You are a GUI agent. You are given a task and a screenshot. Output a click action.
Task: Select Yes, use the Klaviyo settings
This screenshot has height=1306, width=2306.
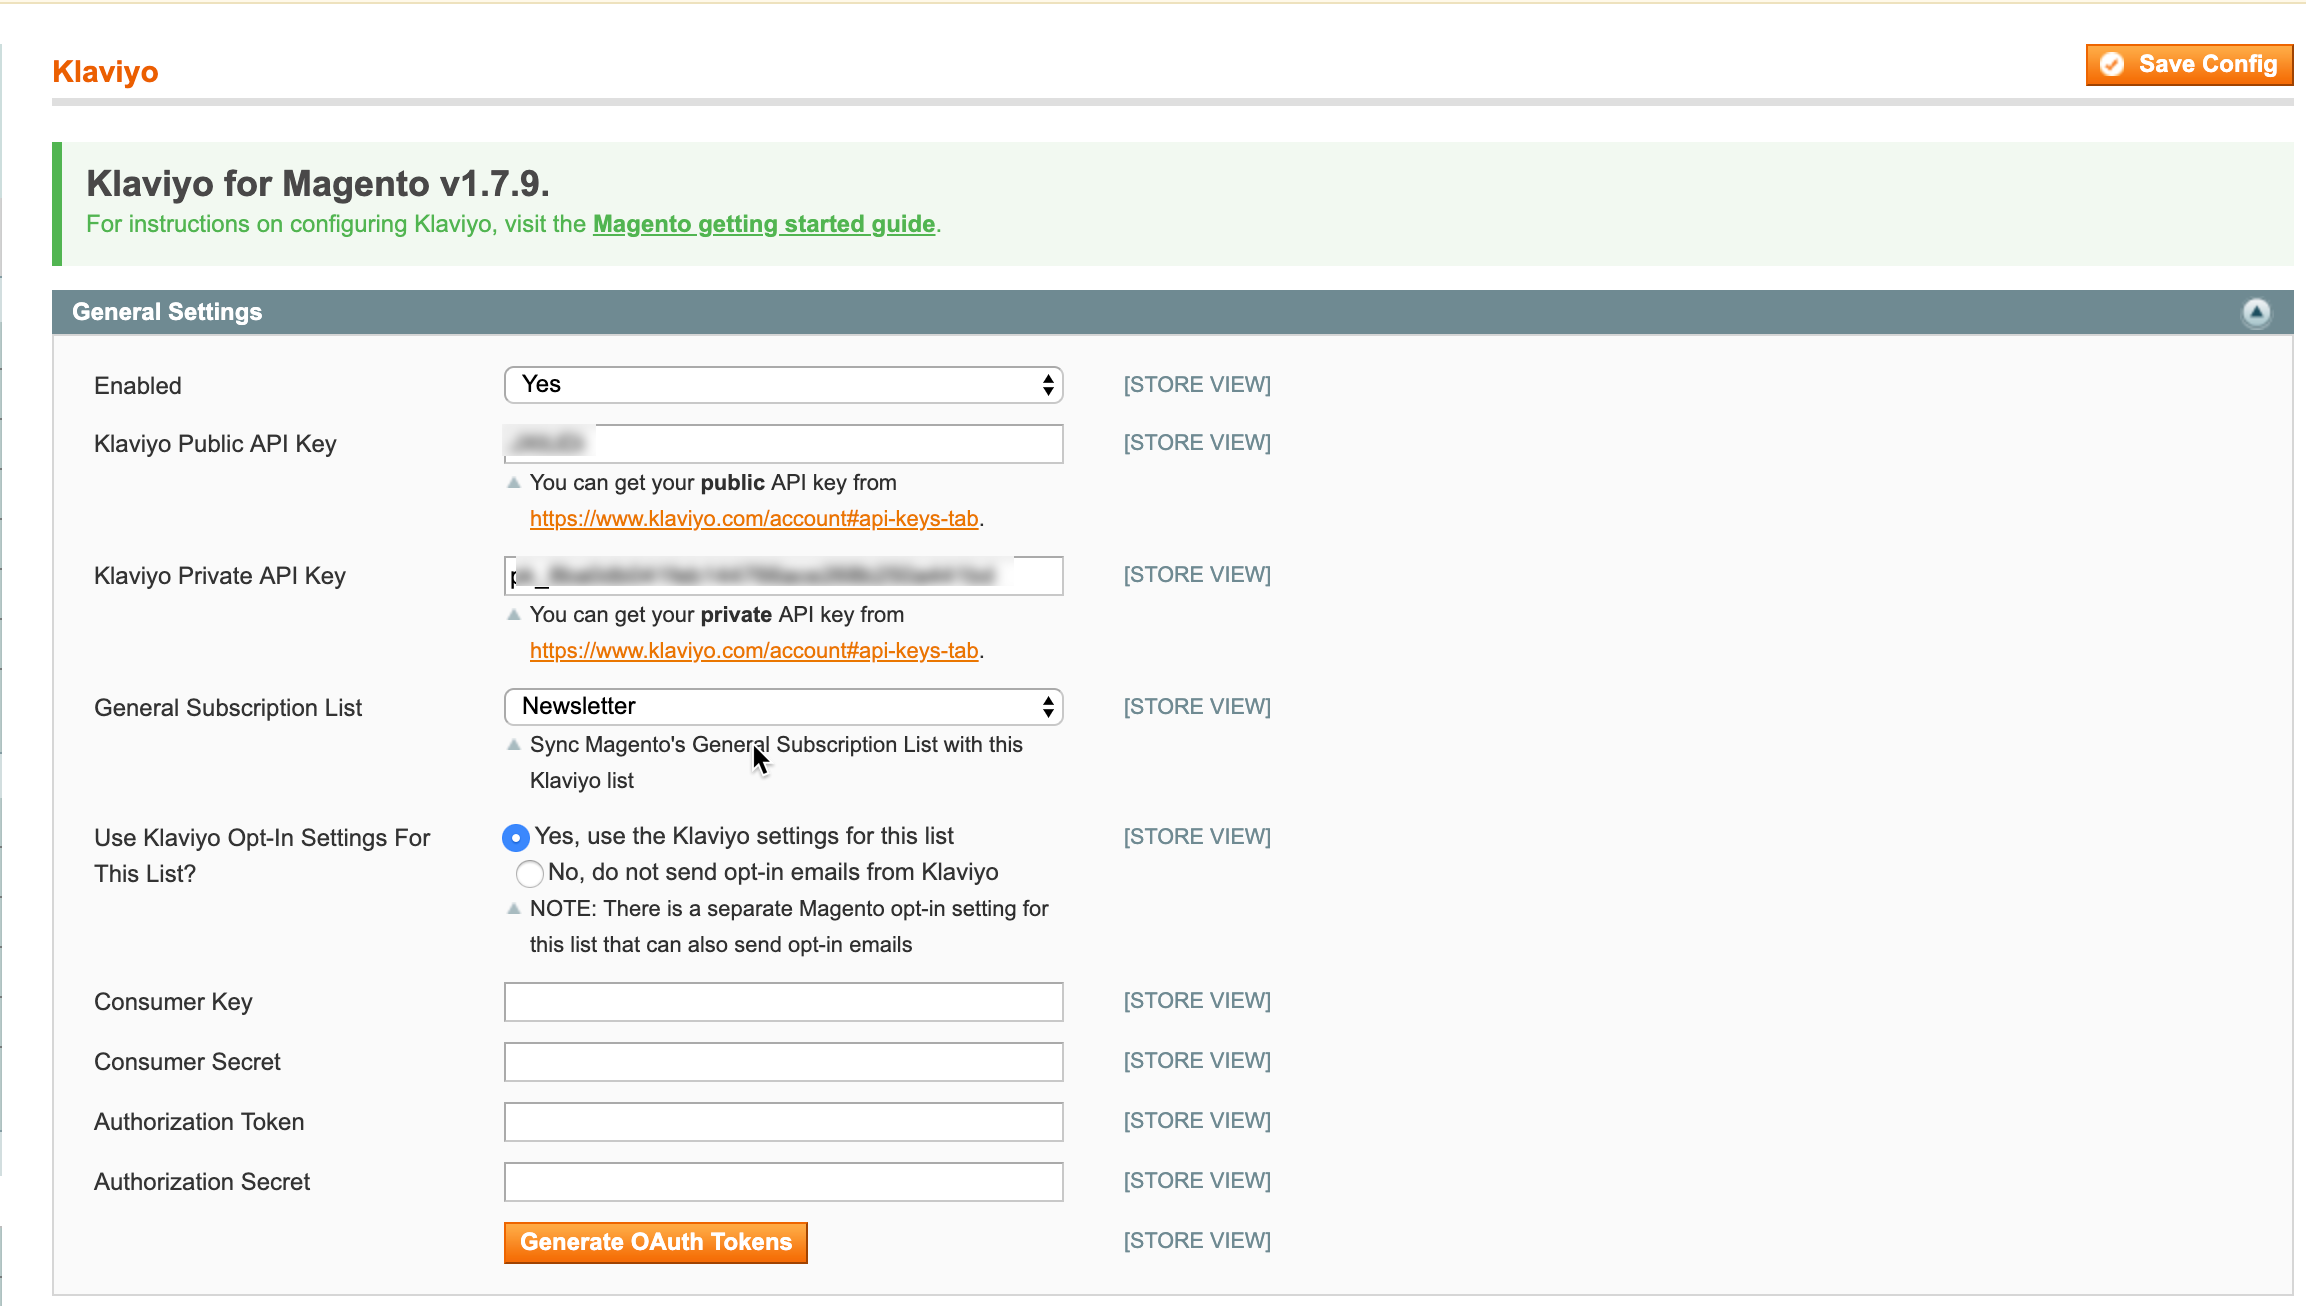pos(516,837)
